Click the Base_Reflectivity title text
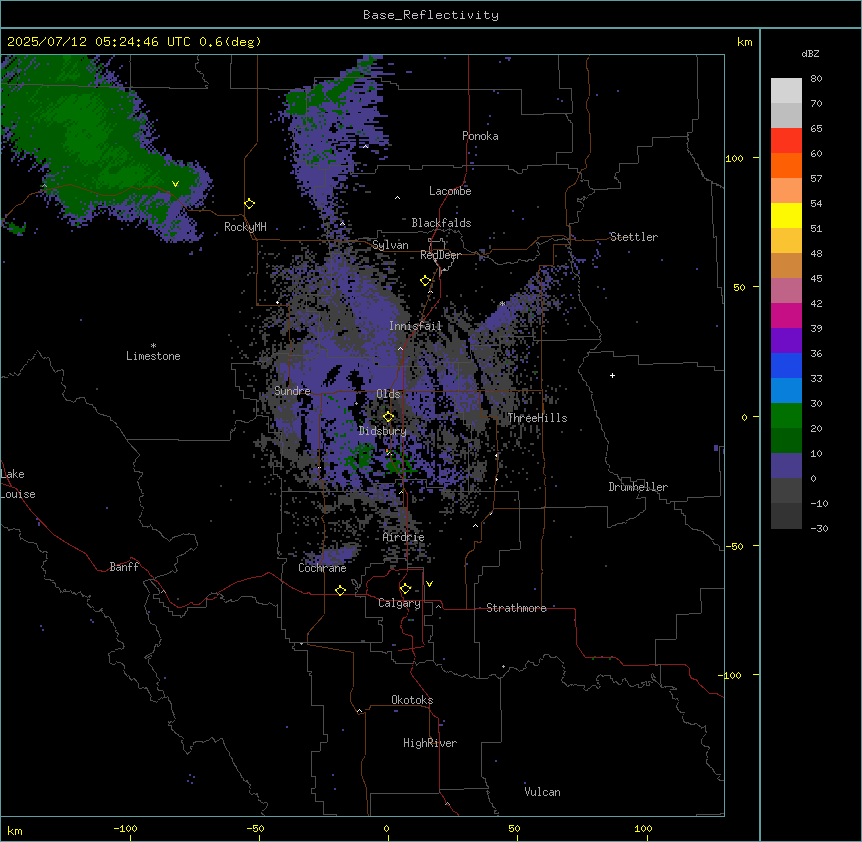Image resolution: width=862 pixels, height=842 pixels. [431, 15]
